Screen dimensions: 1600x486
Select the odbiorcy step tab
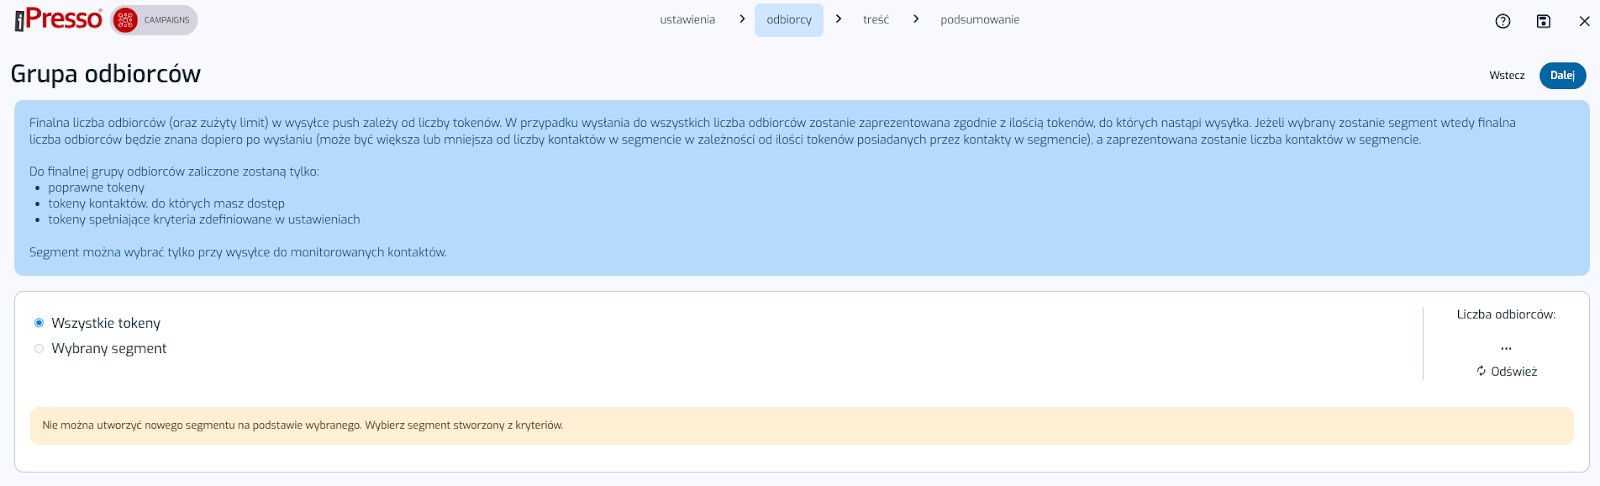tap(789, 20)
